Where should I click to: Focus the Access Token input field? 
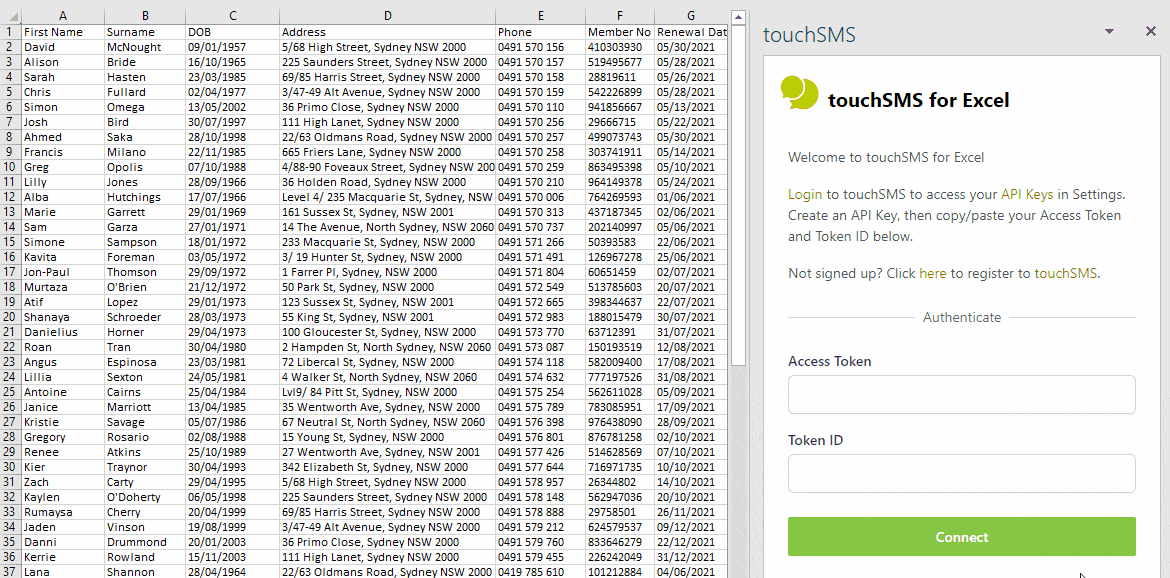pos(961,395)
